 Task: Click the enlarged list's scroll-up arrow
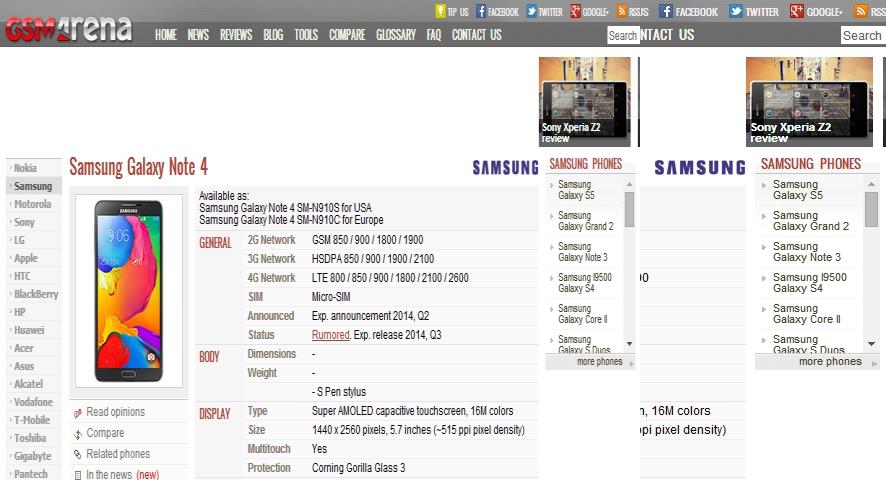[871, 184]
